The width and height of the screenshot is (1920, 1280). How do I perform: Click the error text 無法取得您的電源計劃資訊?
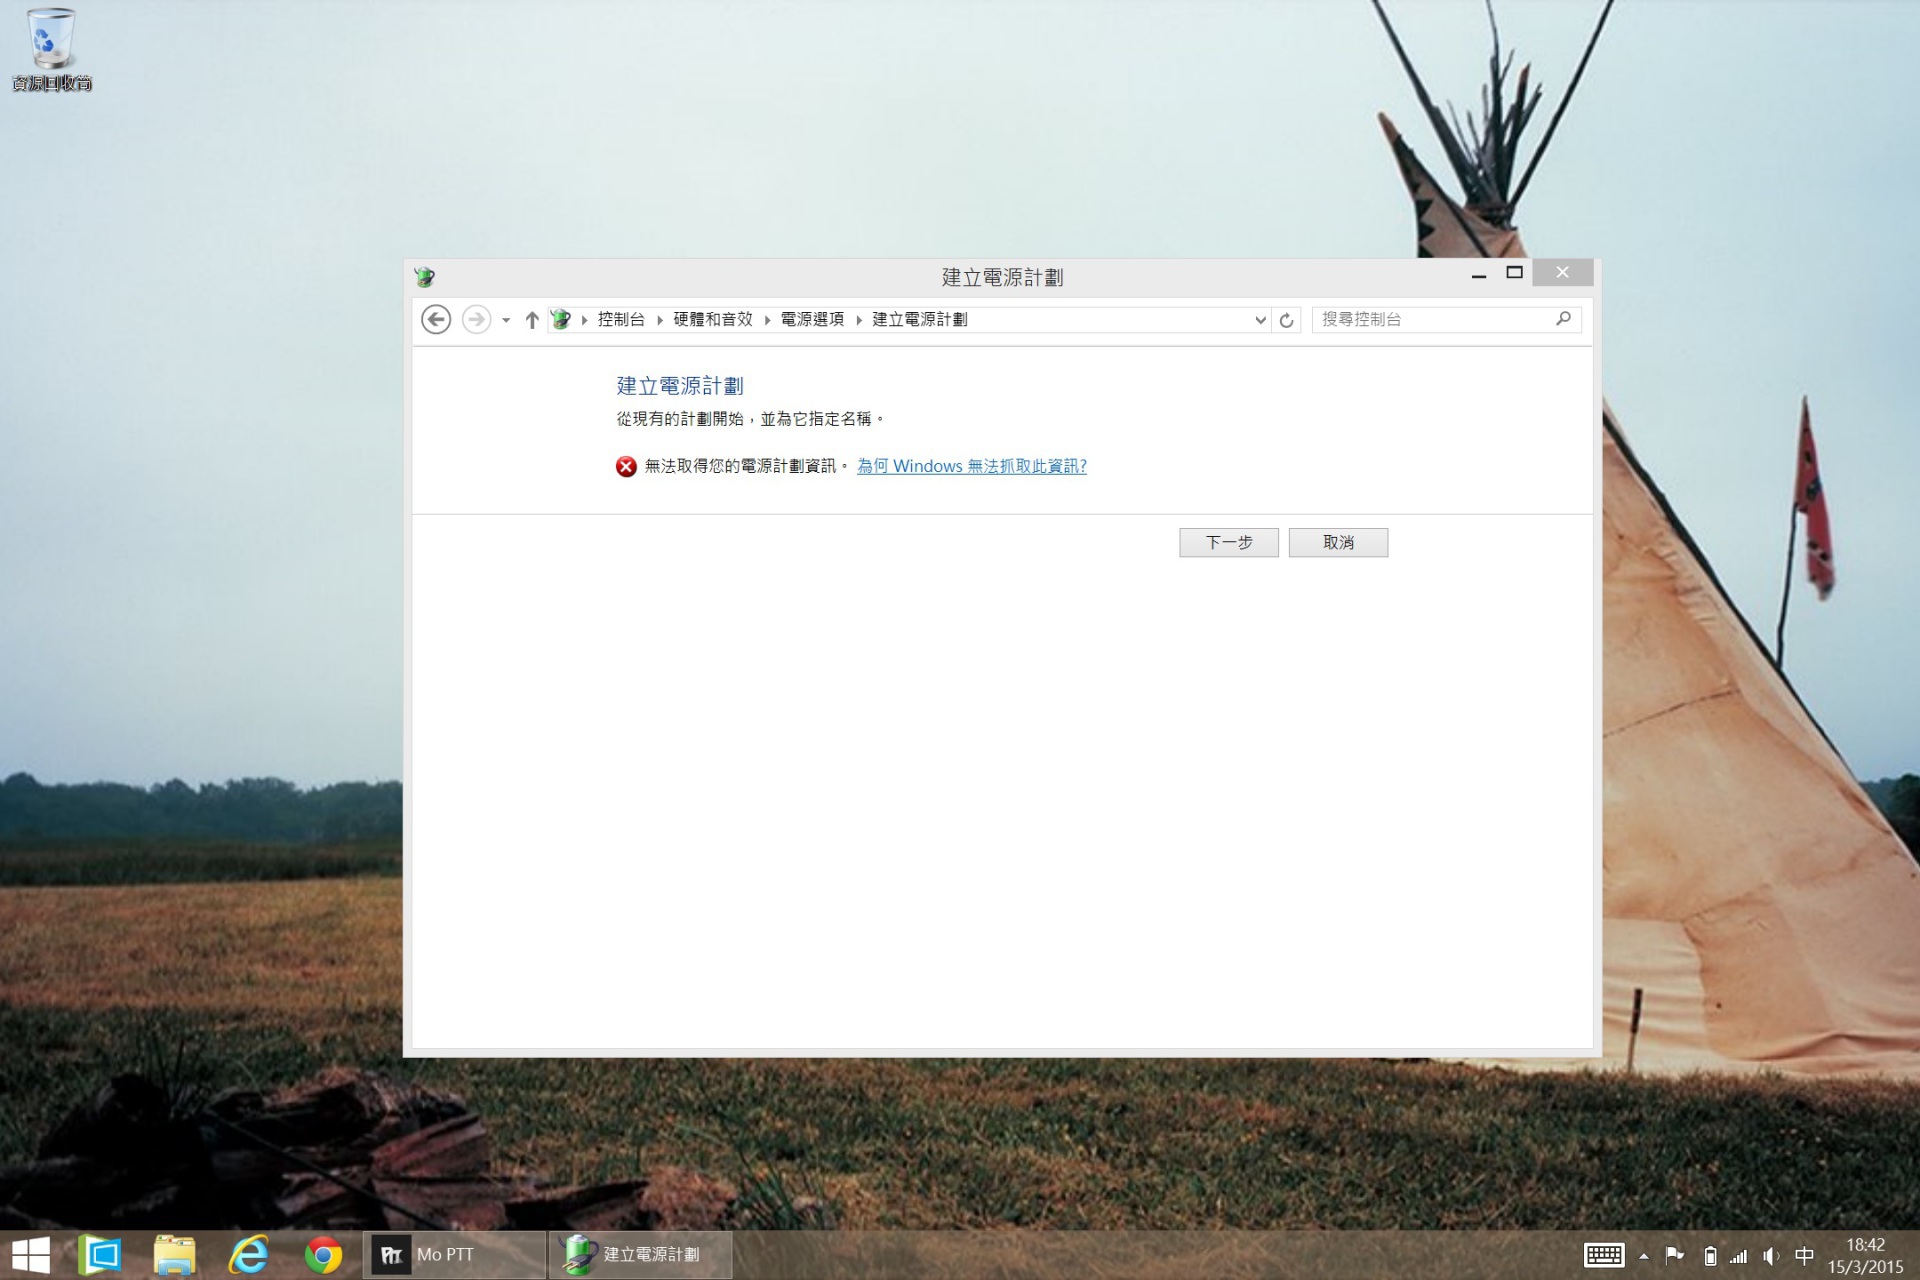pos(744,466)
